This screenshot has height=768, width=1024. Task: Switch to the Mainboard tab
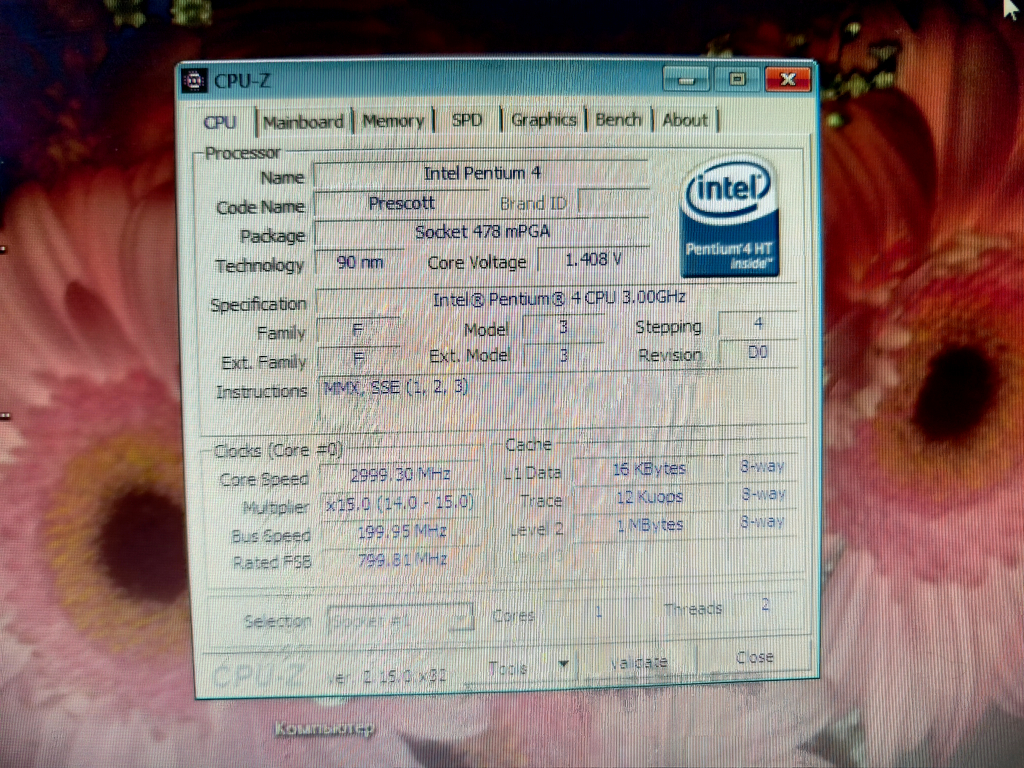pos(304,122)
